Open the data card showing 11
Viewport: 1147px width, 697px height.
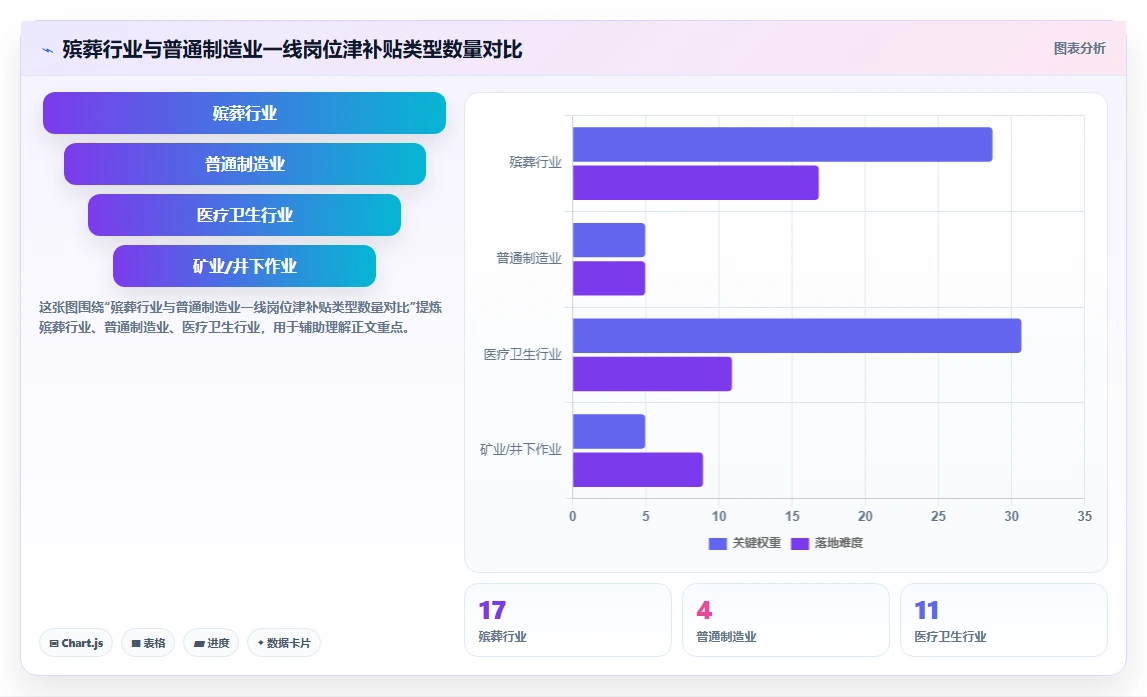point(1004,620)
